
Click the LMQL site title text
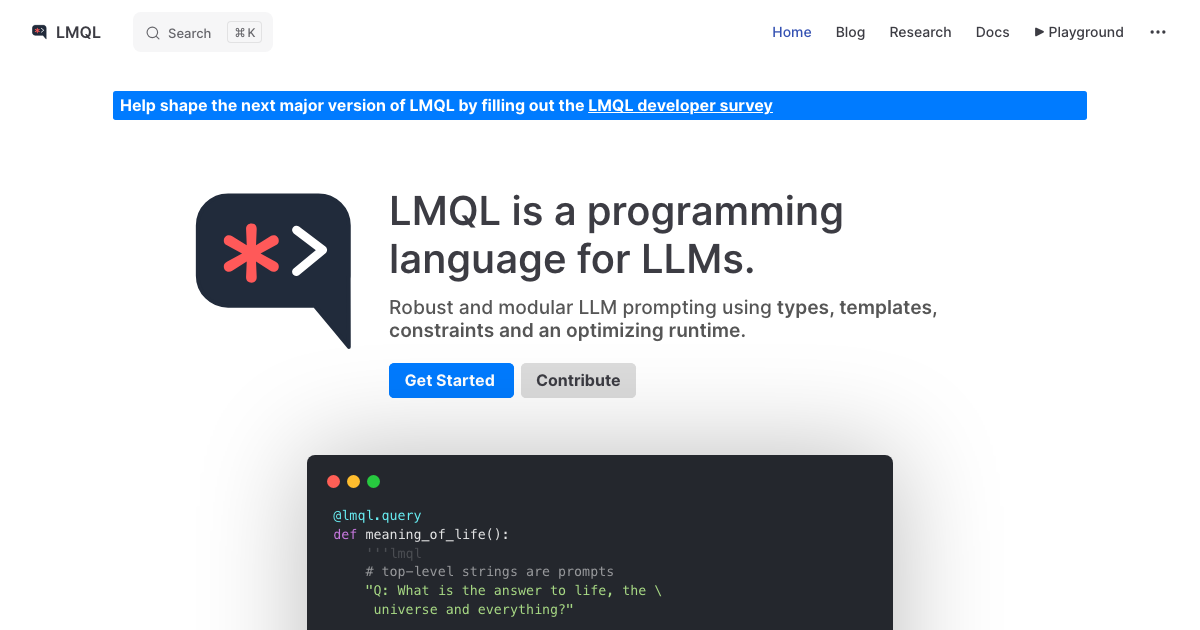pyautogui.click(x=78, y=32)
